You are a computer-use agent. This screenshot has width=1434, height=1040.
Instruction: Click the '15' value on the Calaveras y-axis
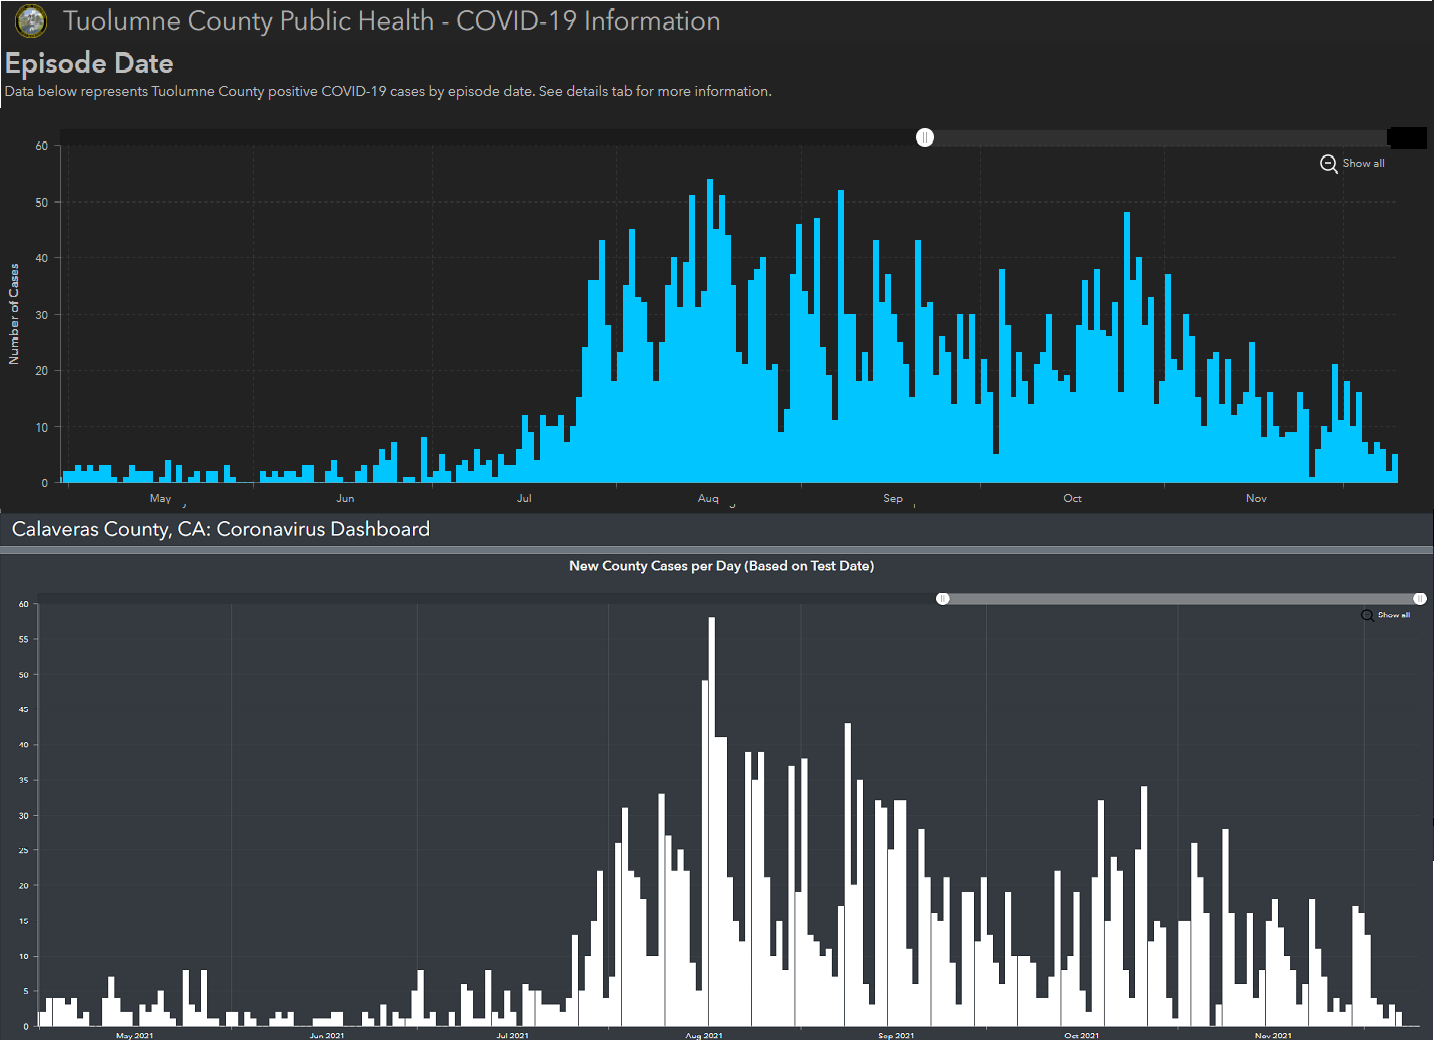coord(23,921)
